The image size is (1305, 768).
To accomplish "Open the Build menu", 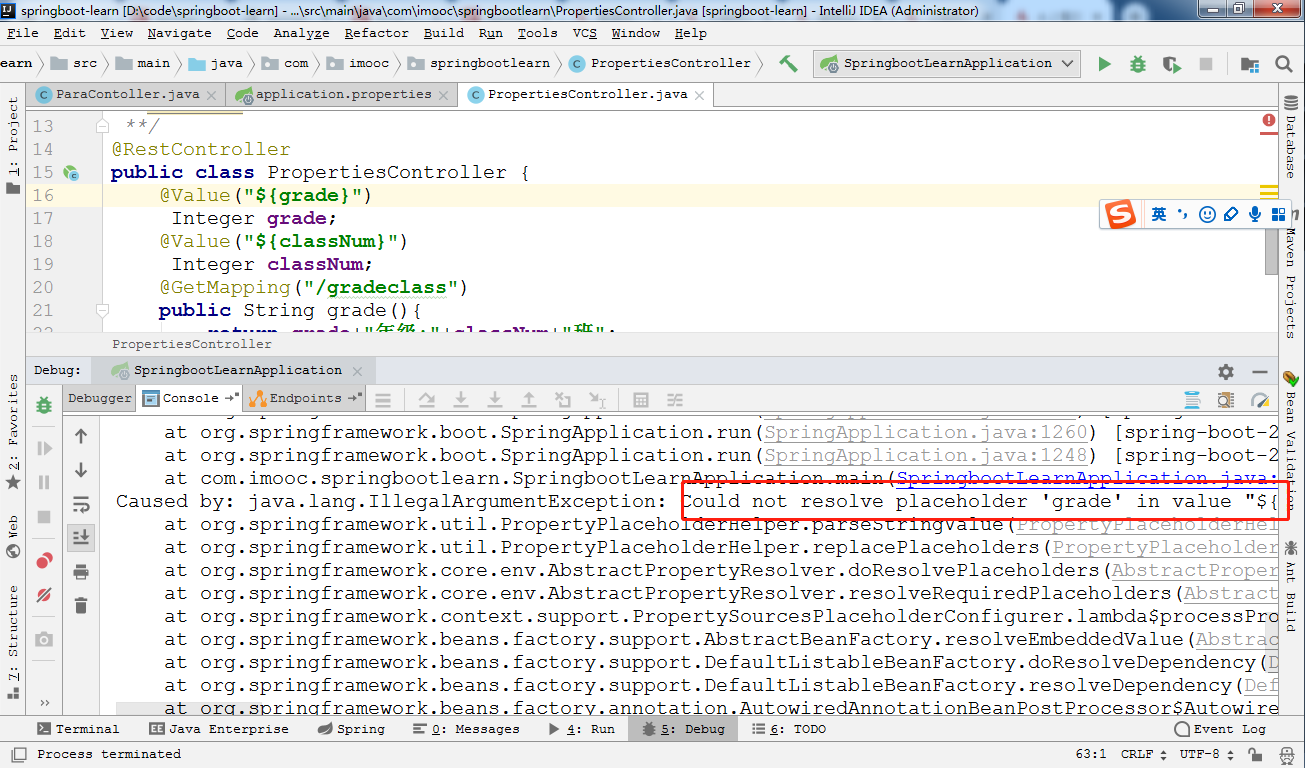I will [444, 33].
